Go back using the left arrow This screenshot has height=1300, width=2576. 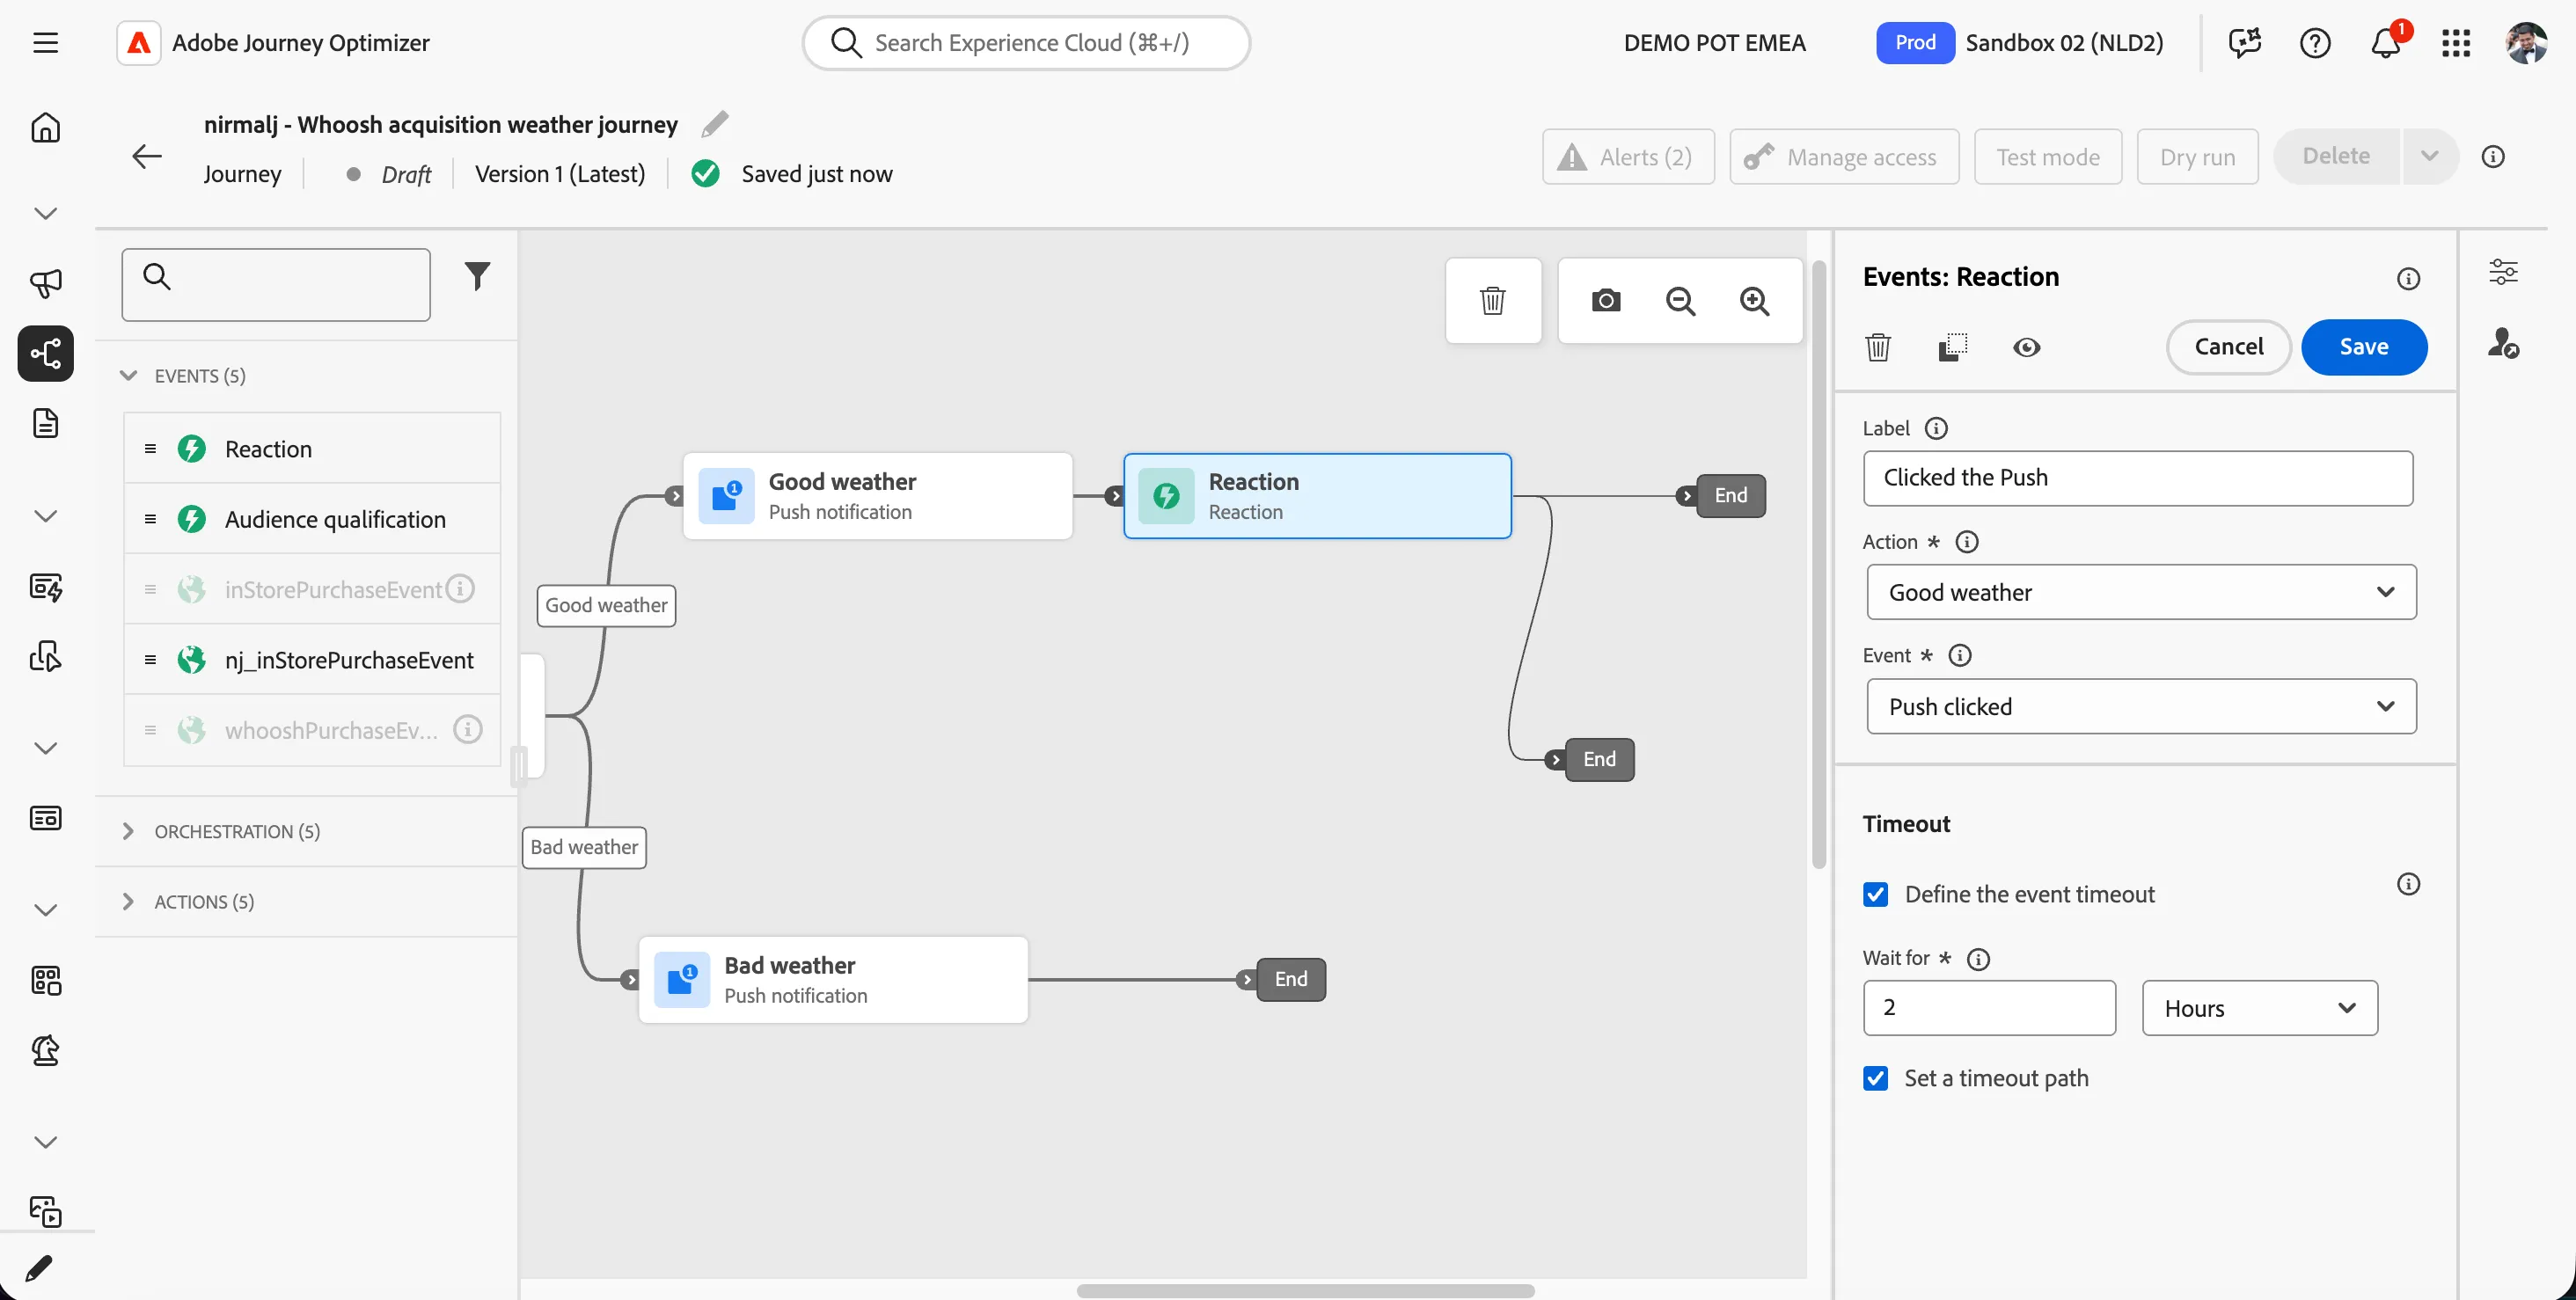pos(147,156)
